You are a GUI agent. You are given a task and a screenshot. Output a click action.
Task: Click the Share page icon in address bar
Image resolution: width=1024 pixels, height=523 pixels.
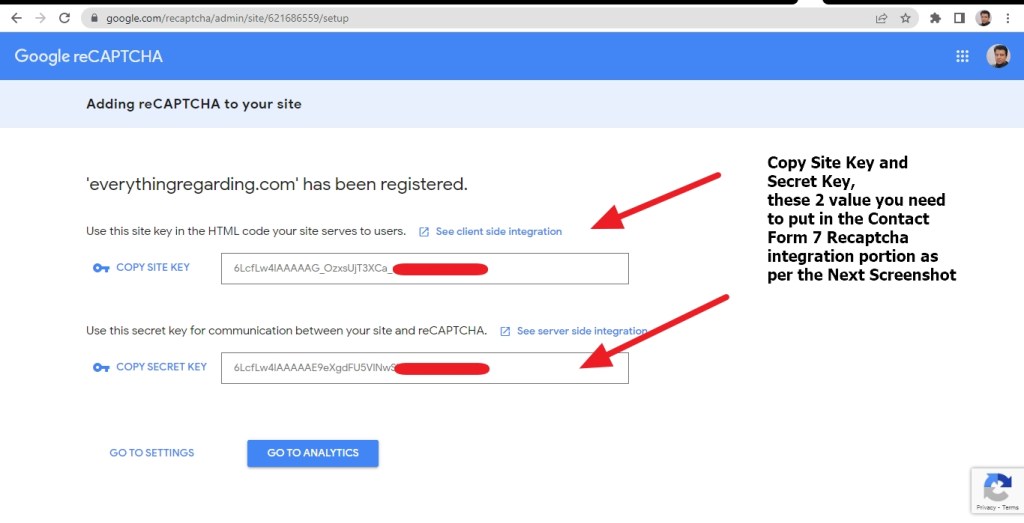tap(881, 18)
